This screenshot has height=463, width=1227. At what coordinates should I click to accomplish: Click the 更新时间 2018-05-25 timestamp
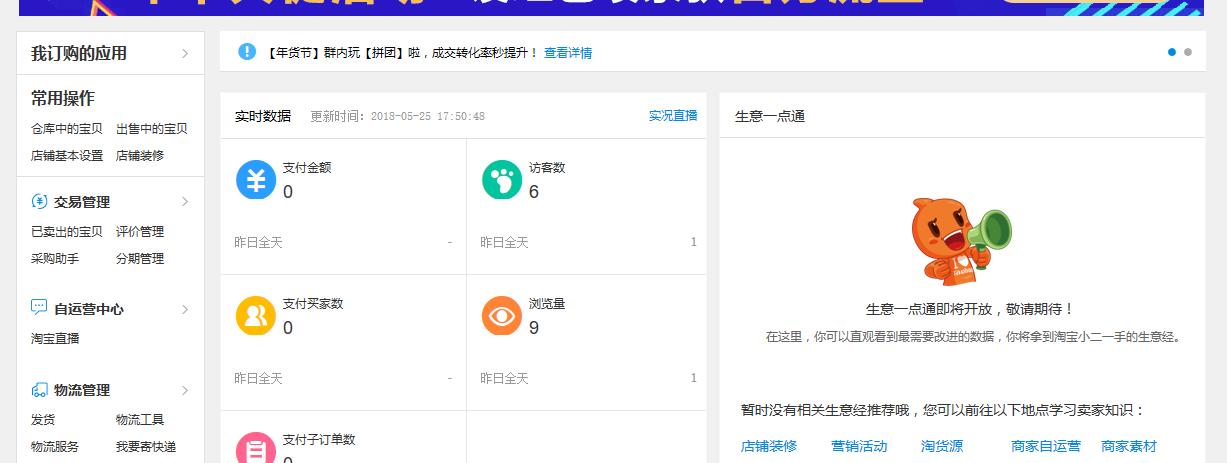pyautogui.click(x=398, y=116)
